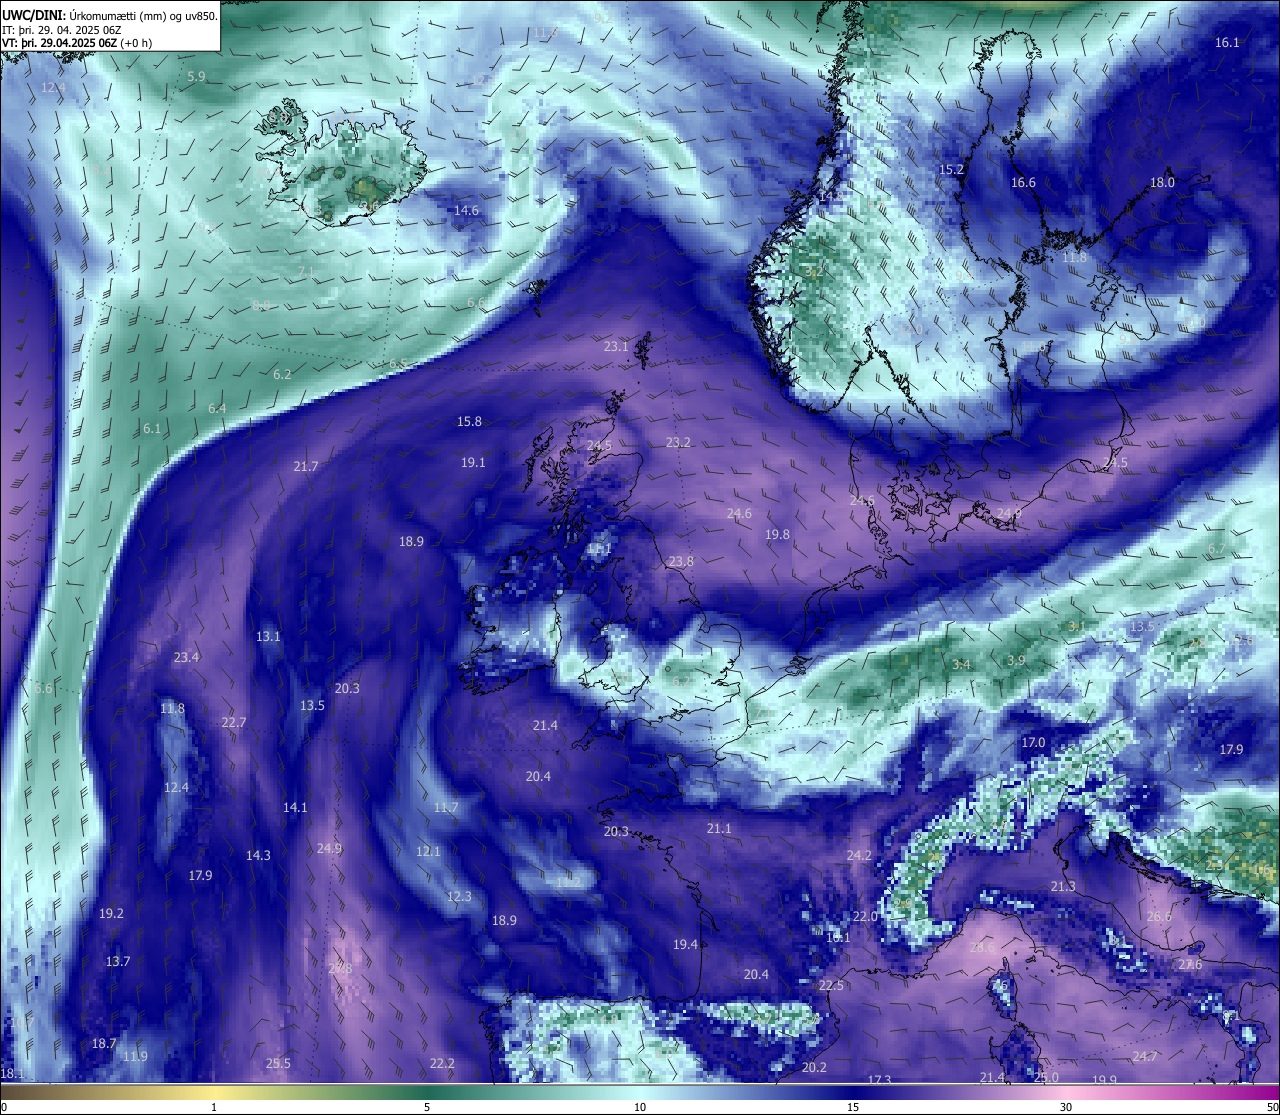
Task: Click the 23.8 value off eastern England
Action: 681,562
